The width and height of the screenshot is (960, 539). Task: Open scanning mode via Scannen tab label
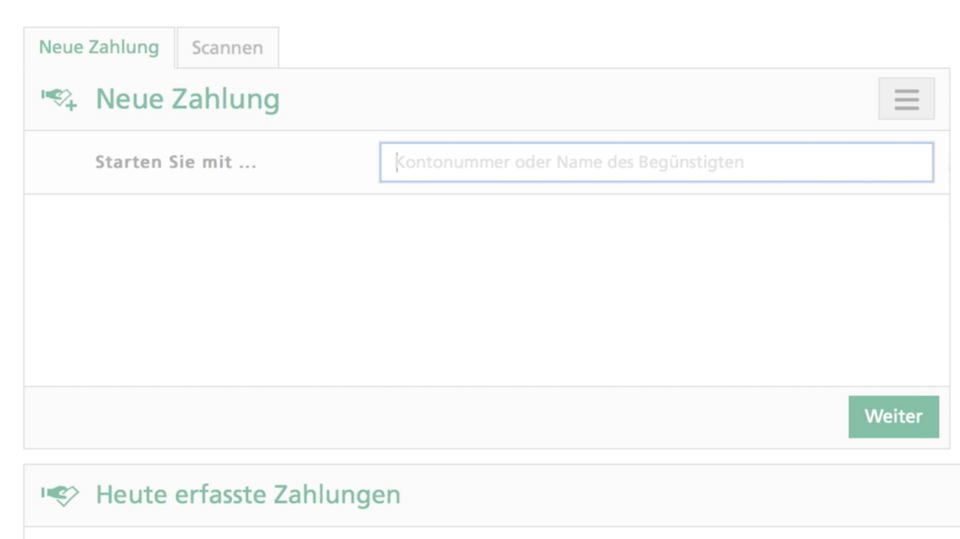click(x=227, y=48)
